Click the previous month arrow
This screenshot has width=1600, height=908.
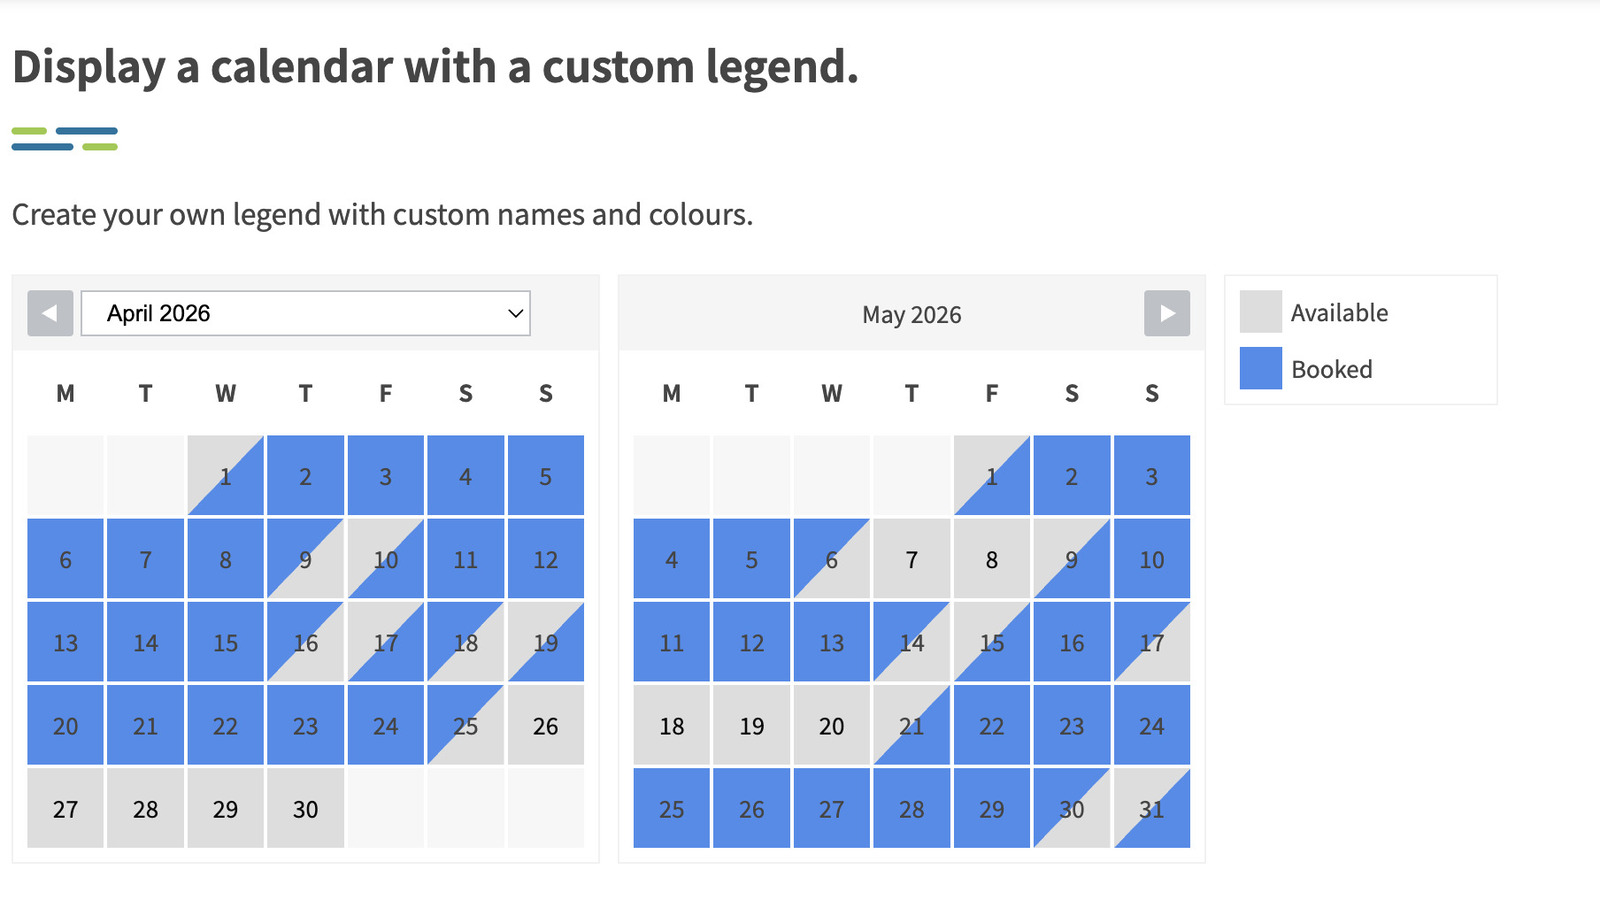point(49,313)
